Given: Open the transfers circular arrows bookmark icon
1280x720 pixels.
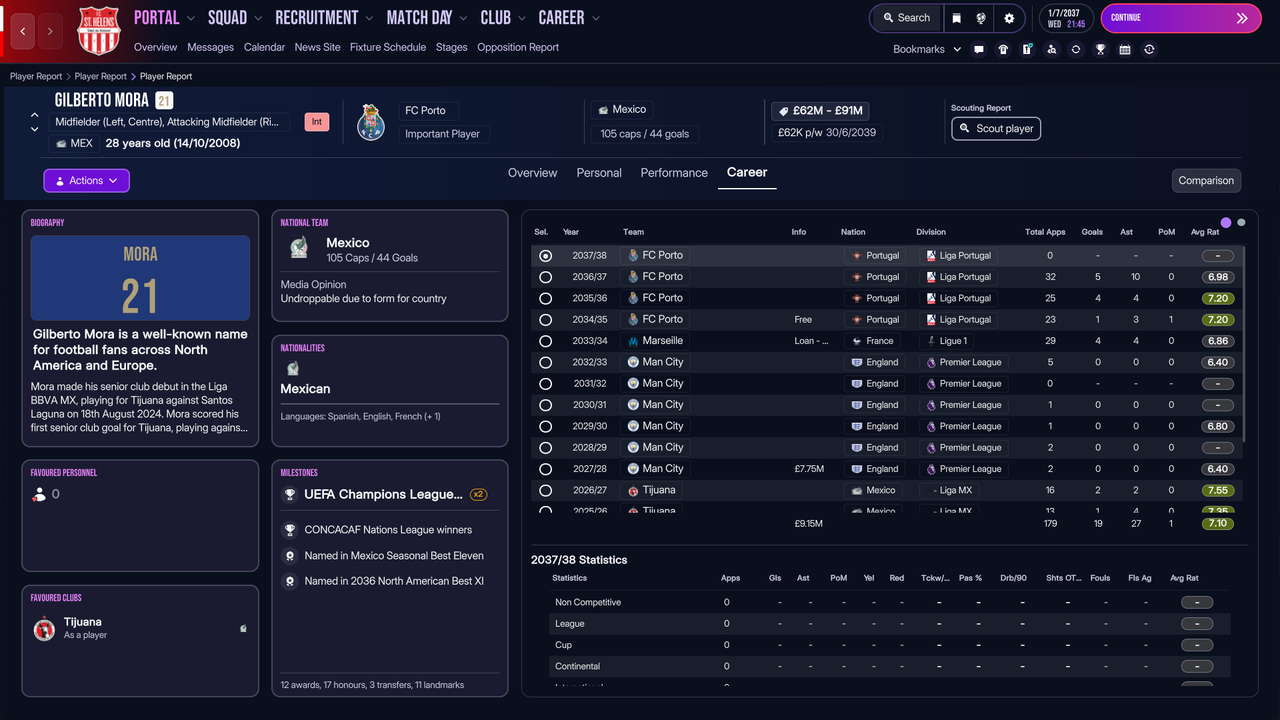Looking at the screenshot, I should [x=1076, y=49].
